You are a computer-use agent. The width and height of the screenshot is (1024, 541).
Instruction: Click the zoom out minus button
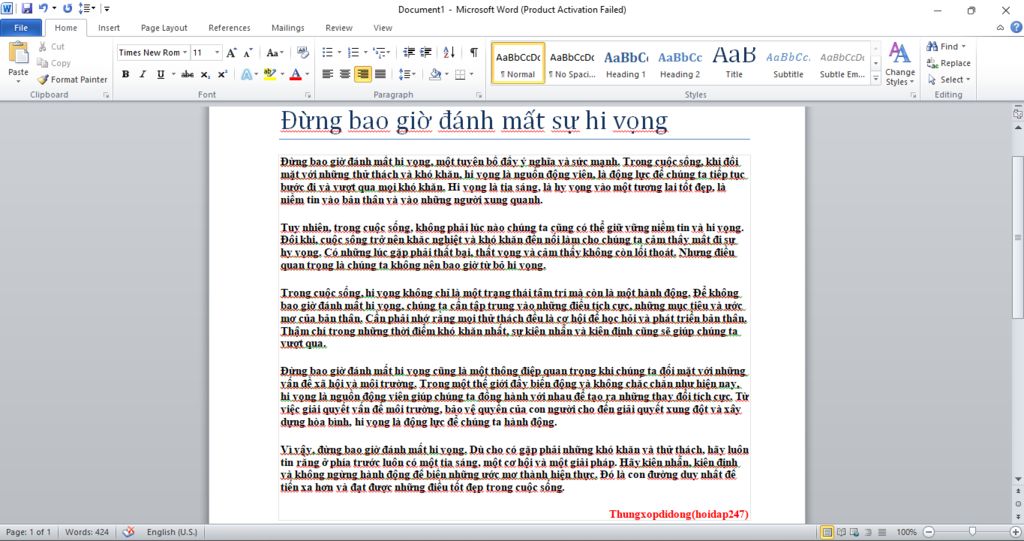929,532
